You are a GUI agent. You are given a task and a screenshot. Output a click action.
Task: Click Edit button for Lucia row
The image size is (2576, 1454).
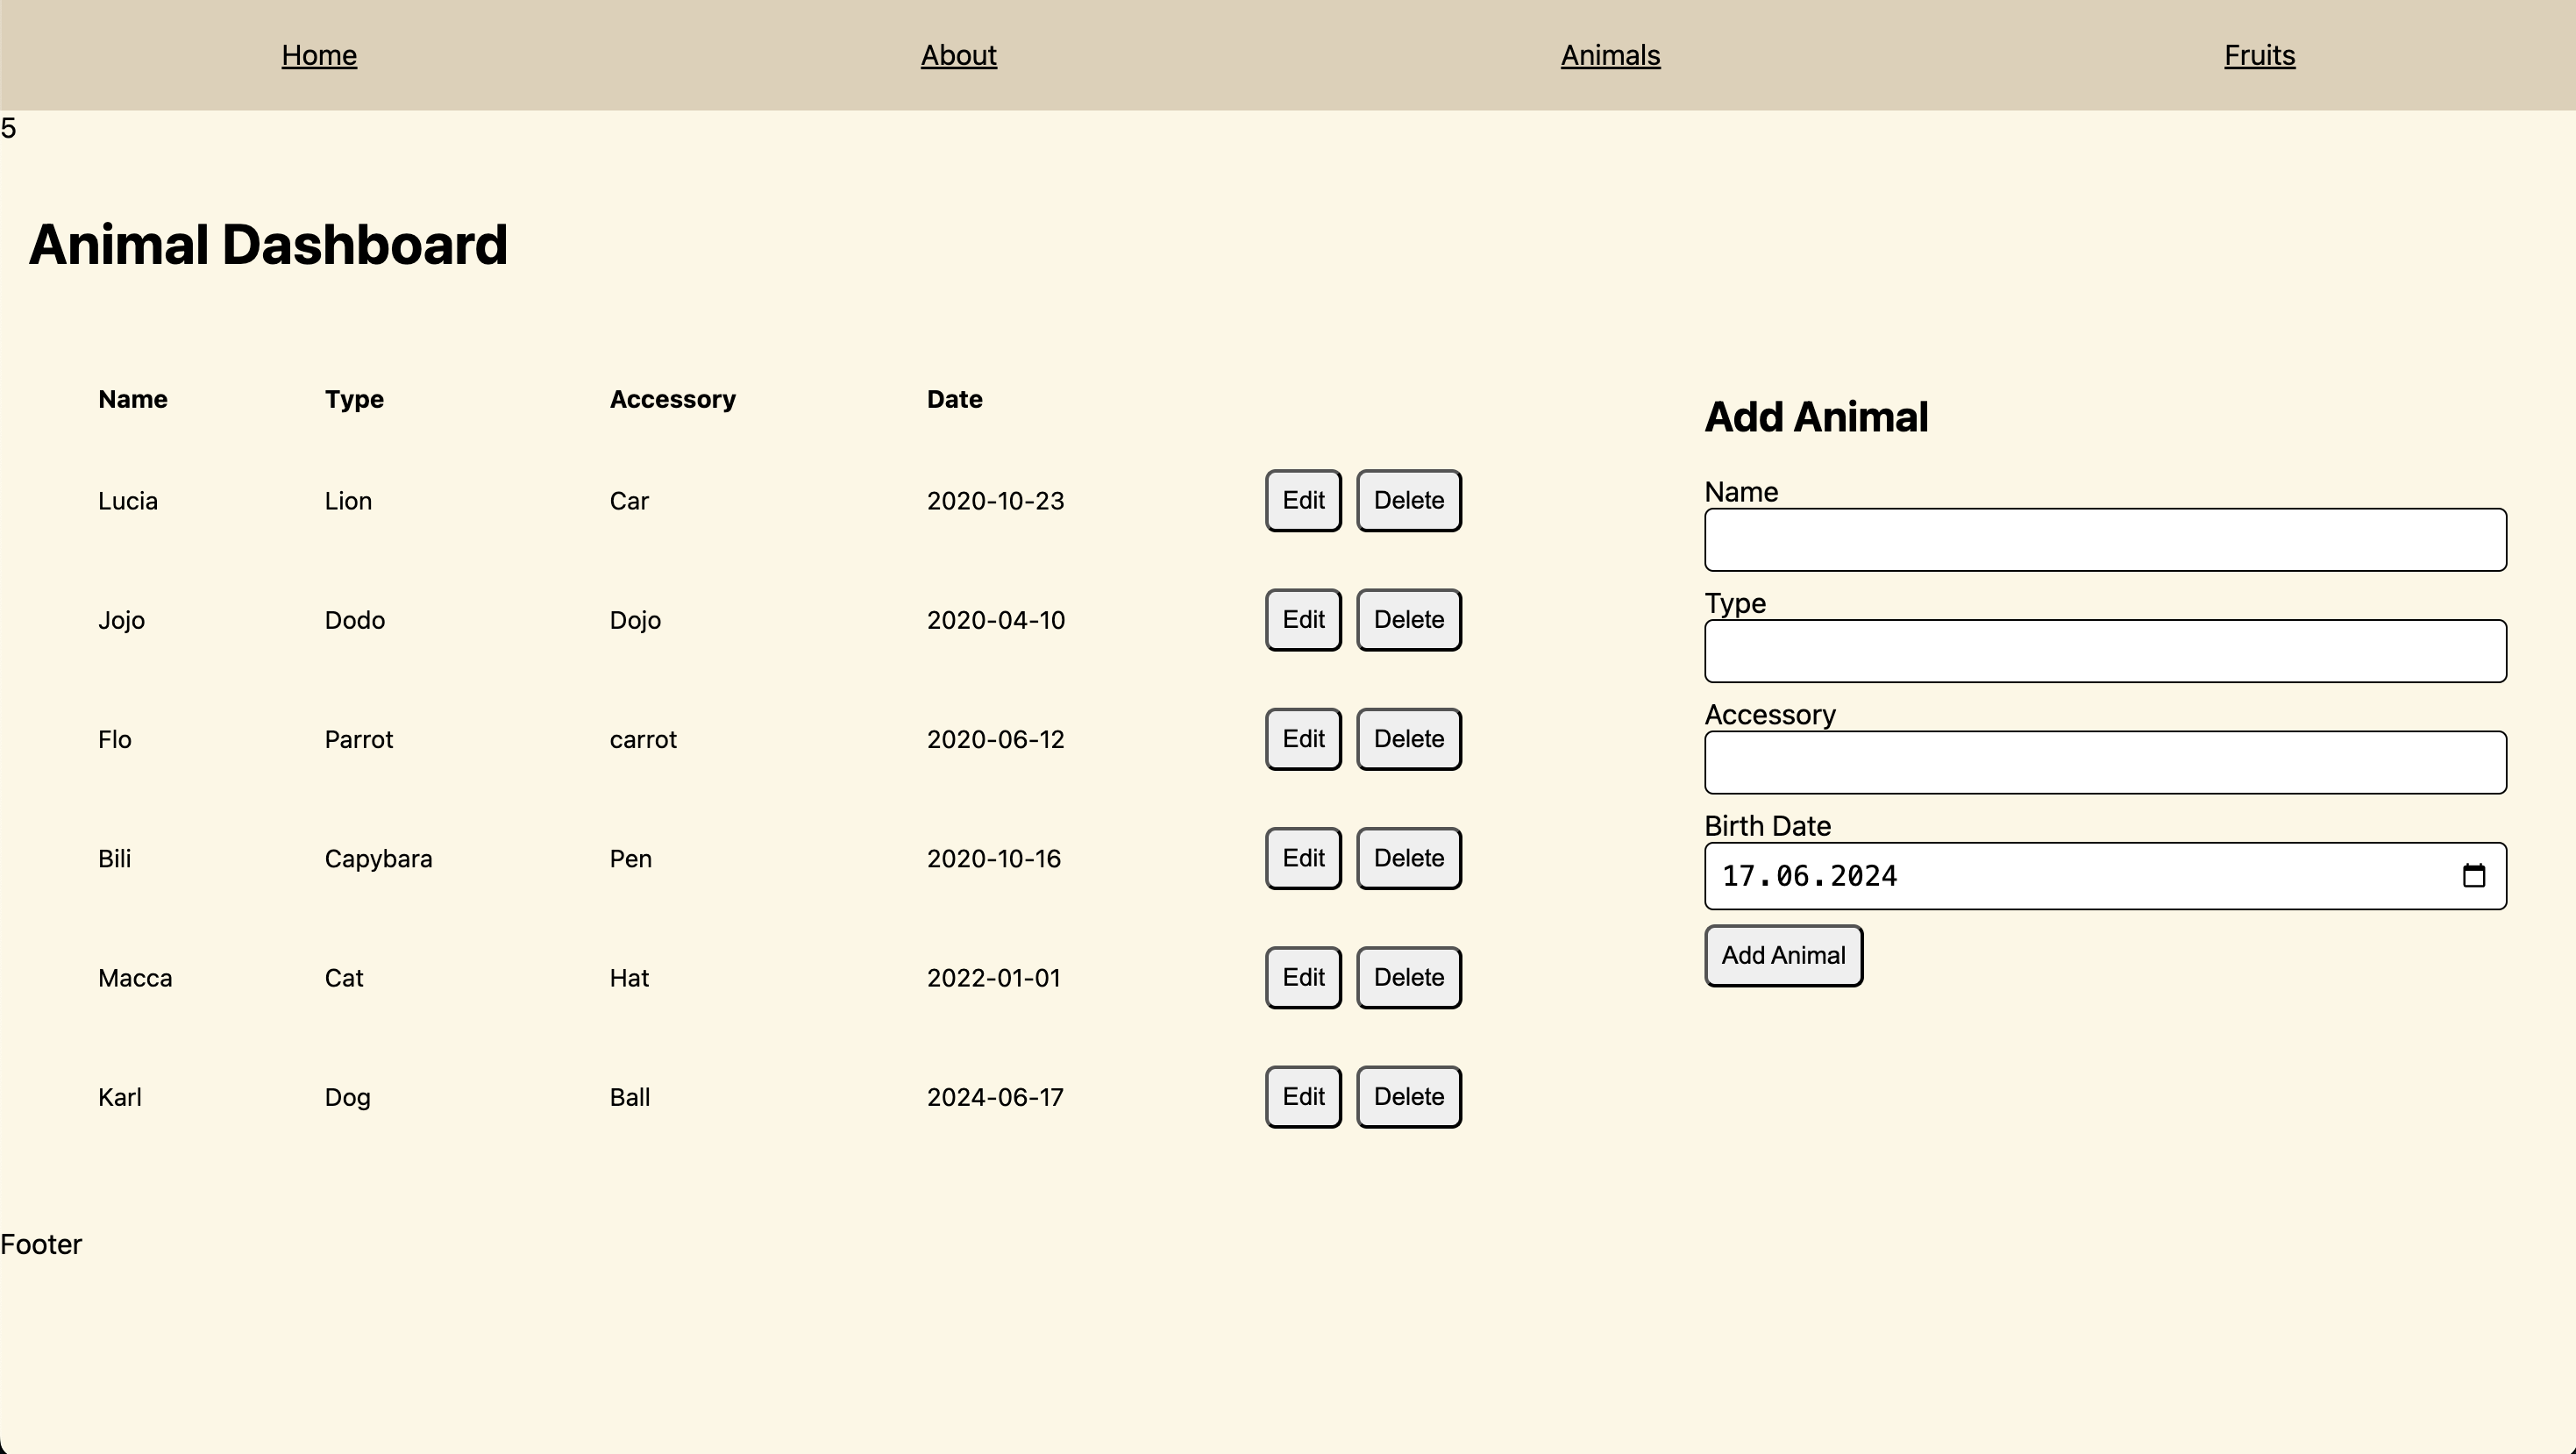click(x=1303, y=501)
